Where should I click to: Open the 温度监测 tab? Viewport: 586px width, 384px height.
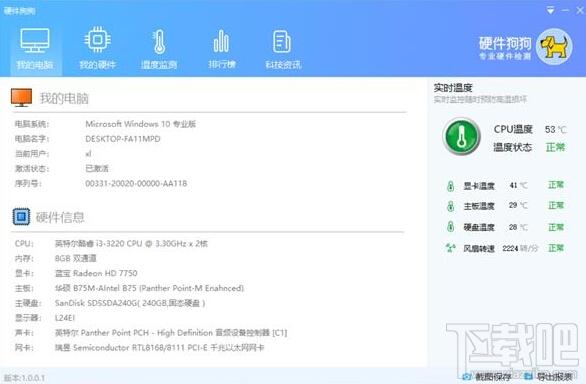[159, 49]
